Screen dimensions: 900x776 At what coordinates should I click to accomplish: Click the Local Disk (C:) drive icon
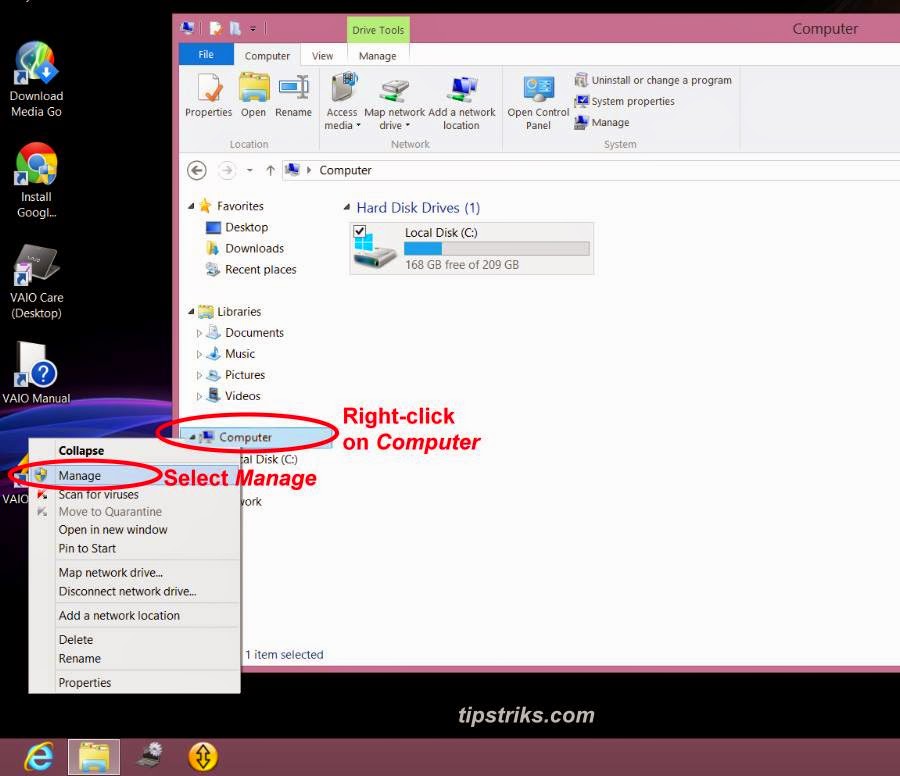tap(374, 250)
